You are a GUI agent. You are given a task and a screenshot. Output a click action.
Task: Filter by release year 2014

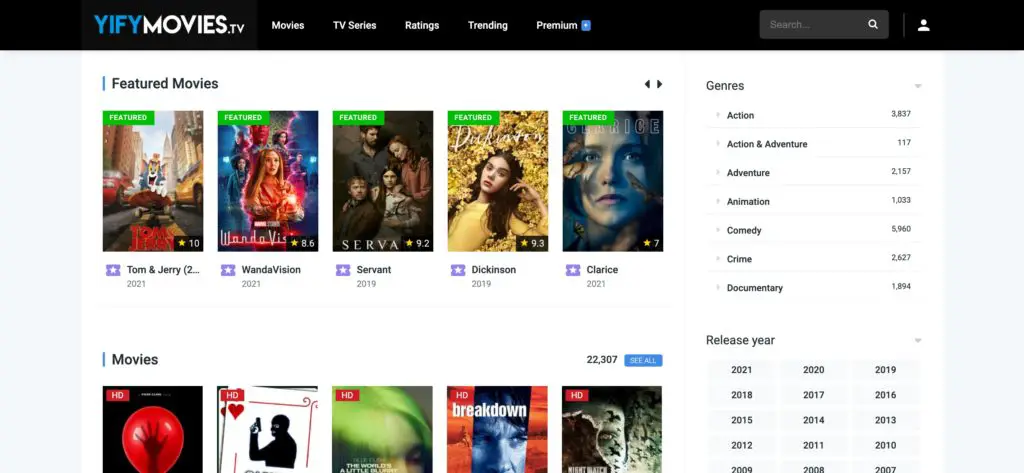tap(813, 420)
